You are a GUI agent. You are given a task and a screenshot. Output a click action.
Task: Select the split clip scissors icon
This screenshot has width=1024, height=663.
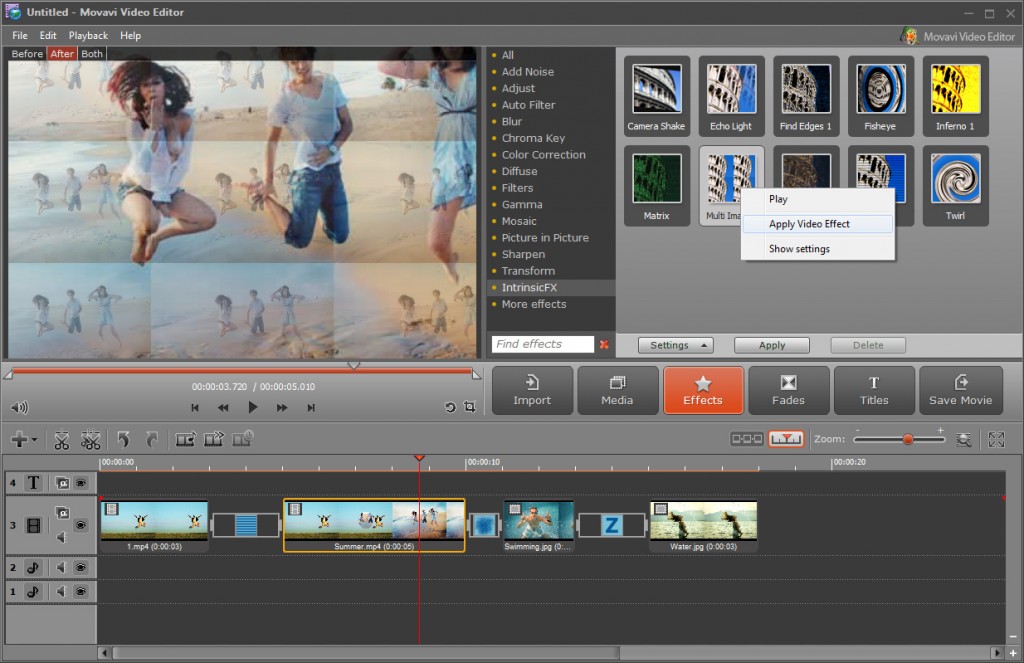(60, 440)
